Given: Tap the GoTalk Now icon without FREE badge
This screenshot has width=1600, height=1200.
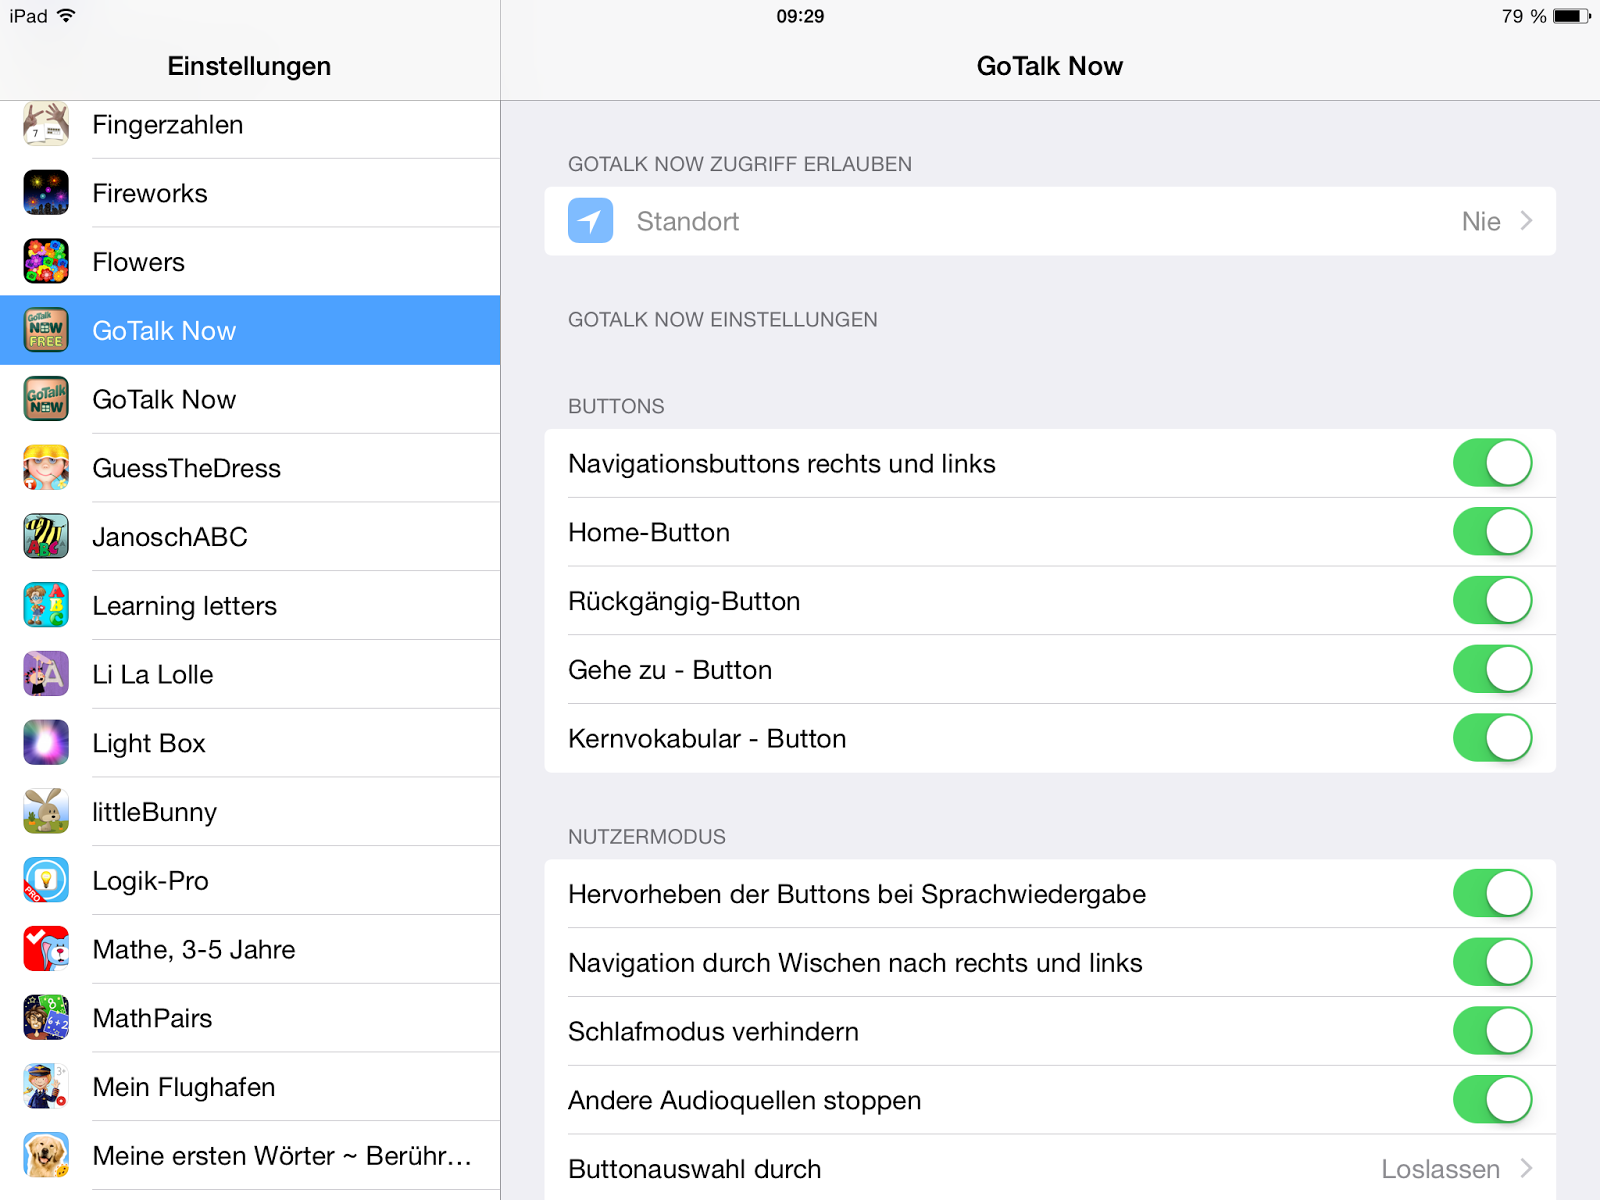Looking at the screenshot, I should click(46, 399).
